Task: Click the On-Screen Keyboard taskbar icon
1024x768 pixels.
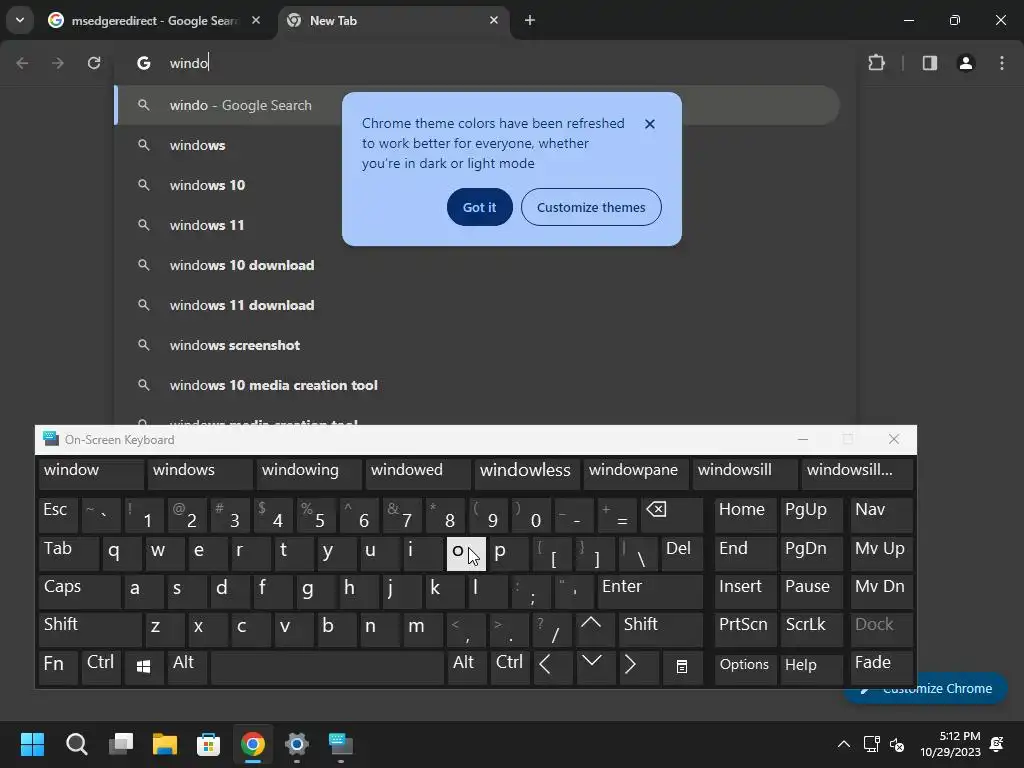Action: tap(340, 744)
